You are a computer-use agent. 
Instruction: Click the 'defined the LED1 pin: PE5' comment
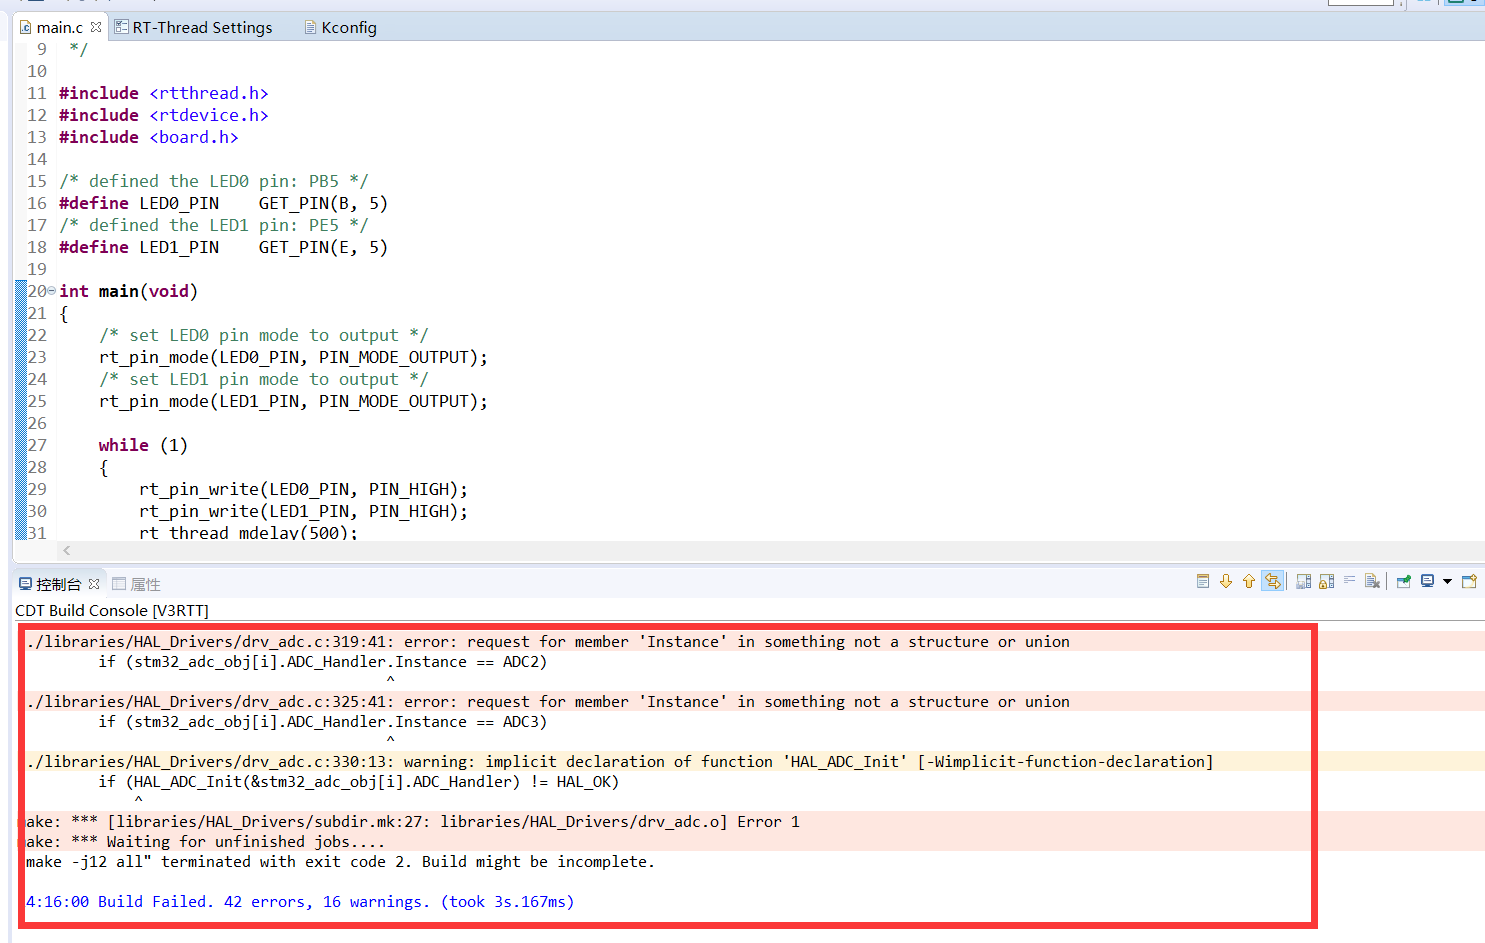pyautogui.click(x=214, y=225)
